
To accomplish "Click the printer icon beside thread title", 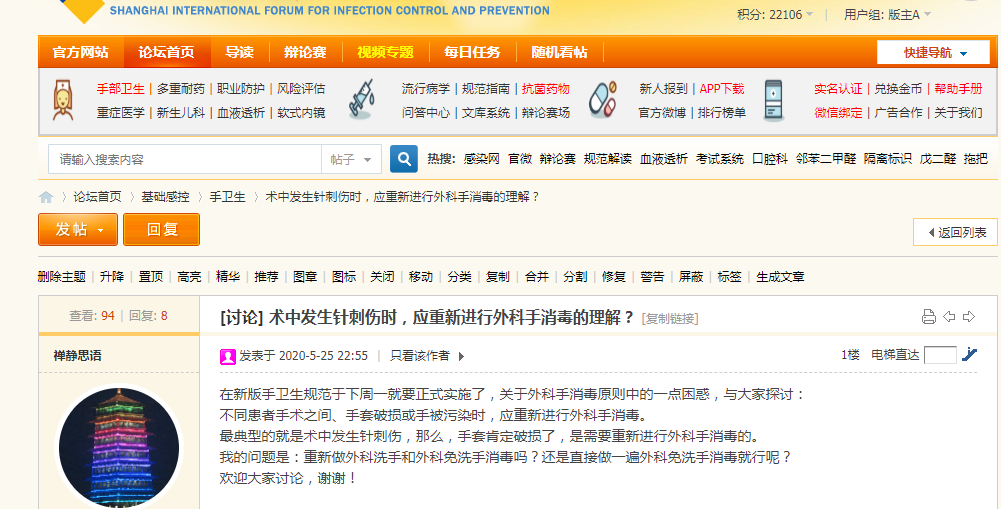I will point(929,316).
